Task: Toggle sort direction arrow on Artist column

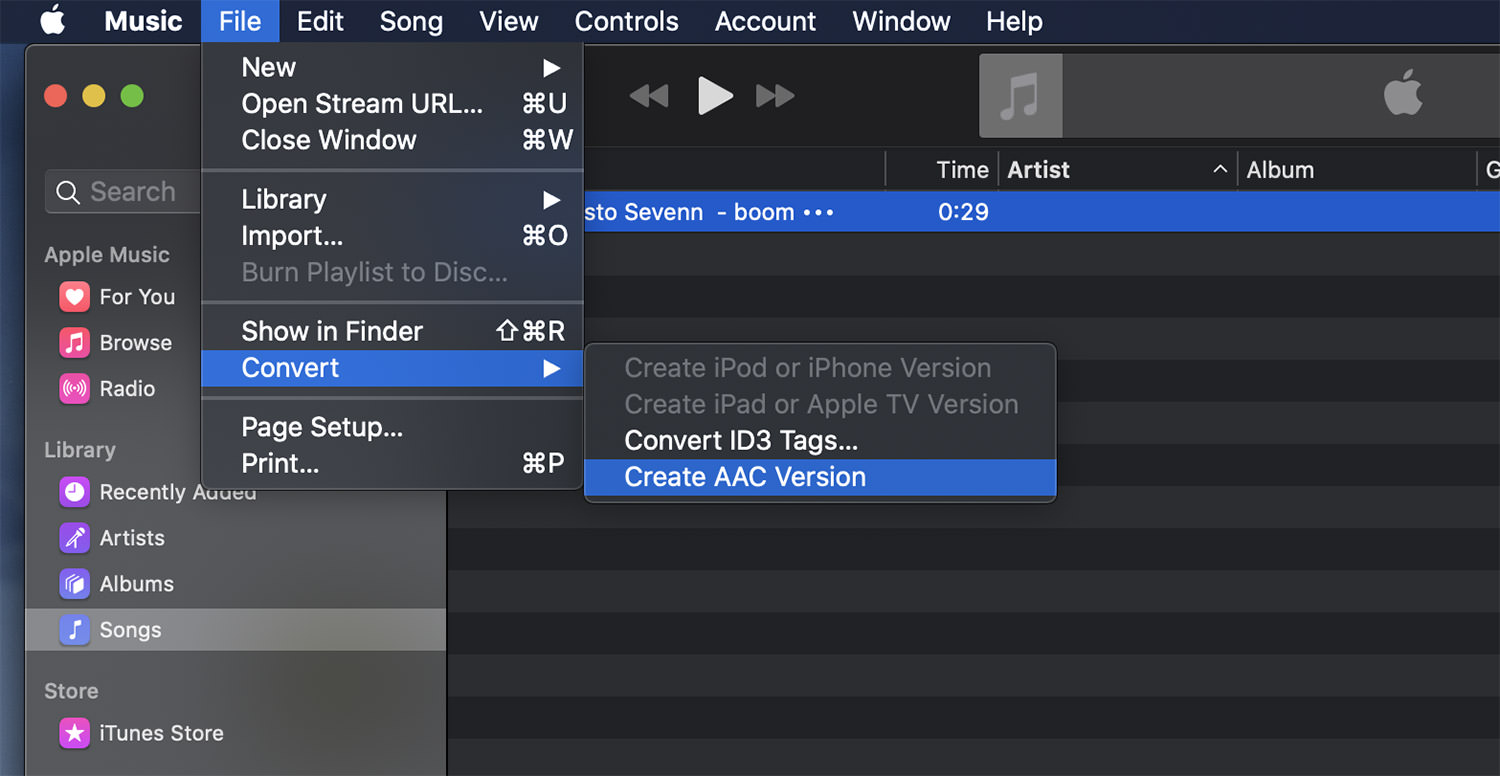Action: (x=1220, y=170)
